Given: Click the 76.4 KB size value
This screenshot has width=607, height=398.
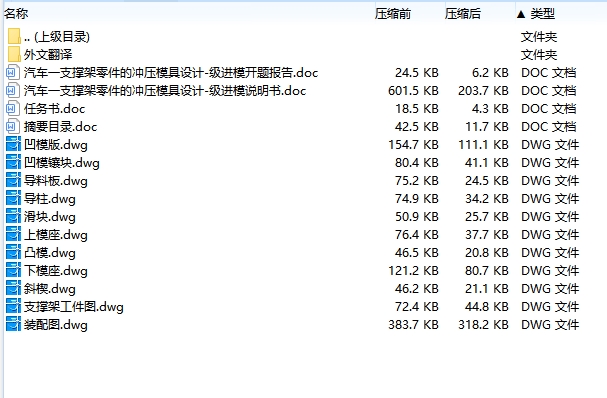Looking at the screenshot, I should point(417,234).
